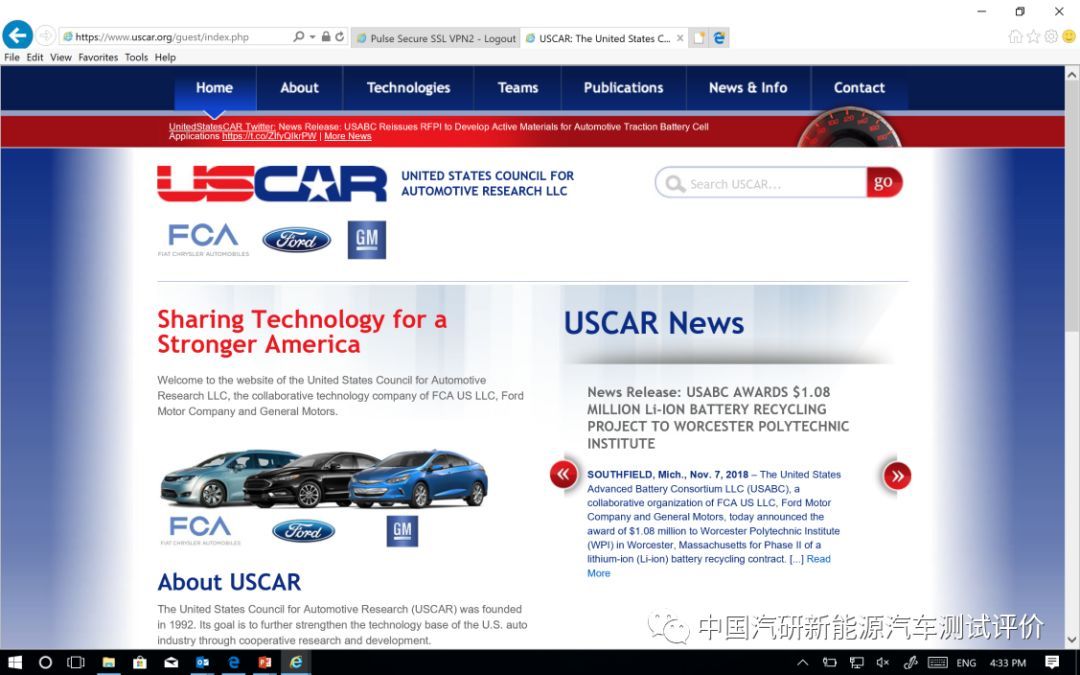The height and width of the screenshot is (675, 1080).
Task: Click the page scrollbar down arrow
Action: click(1072, 640)
